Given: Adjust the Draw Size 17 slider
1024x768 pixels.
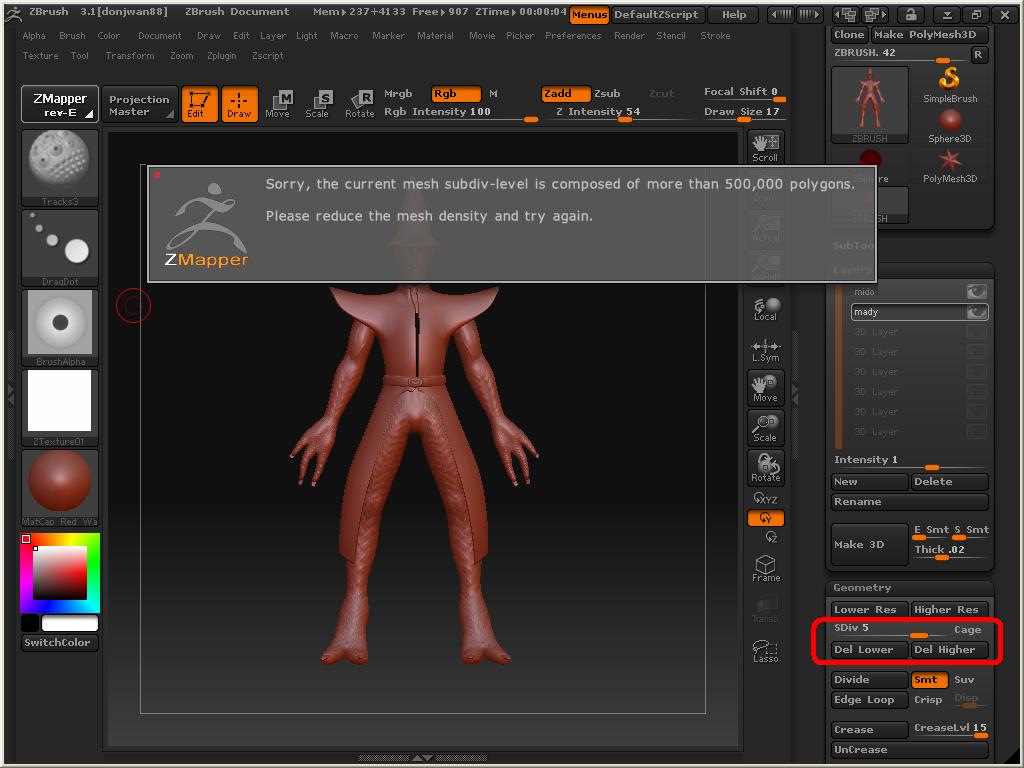Looking at the screenshot, I should pyautogui.click(x=743, y=112).
